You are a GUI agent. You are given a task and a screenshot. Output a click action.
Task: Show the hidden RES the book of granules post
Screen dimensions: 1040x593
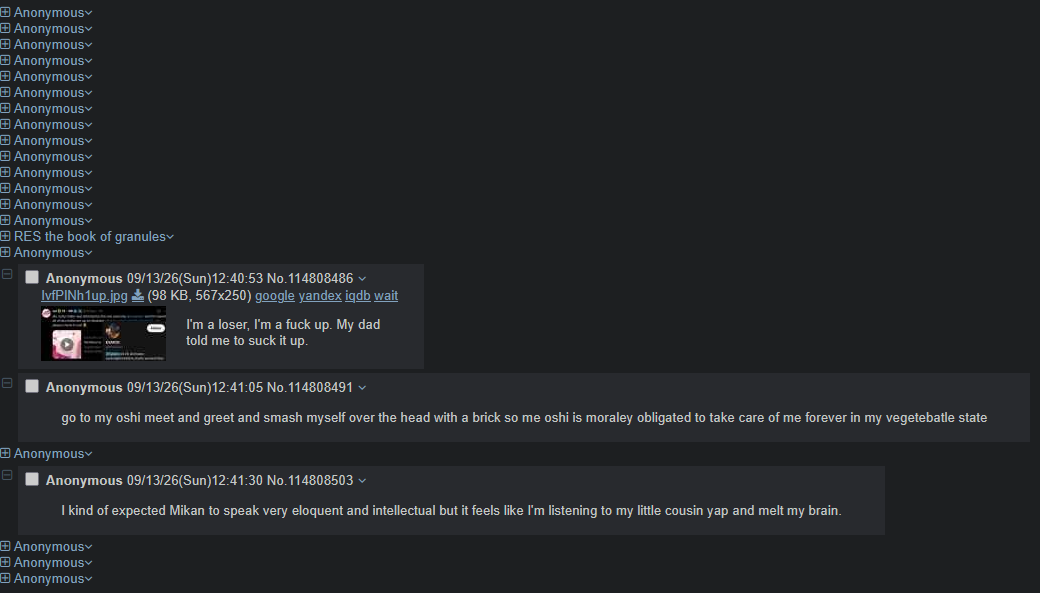[5, 236]
